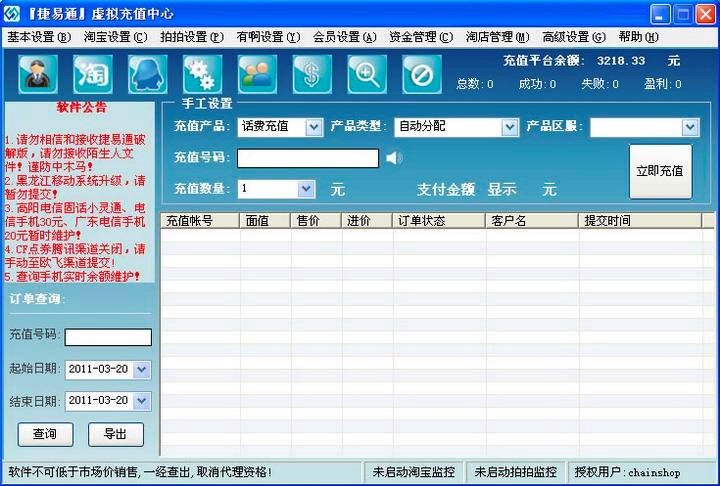Sort by 提交时间 column header
This screenshot has width=720, height=486.
[640, 221]
